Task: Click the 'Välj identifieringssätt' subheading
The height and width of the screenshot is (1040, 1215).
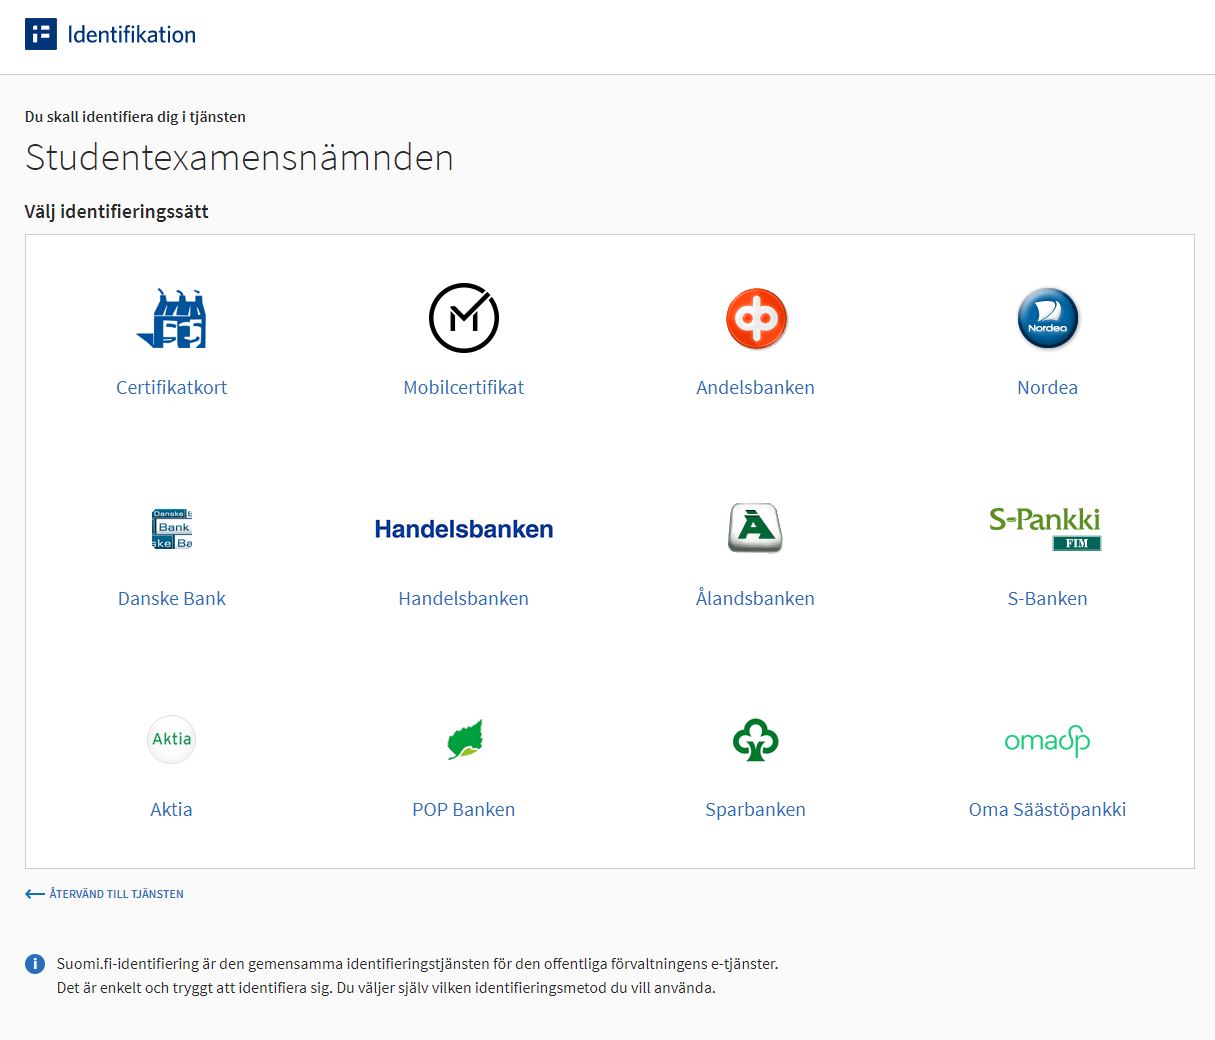Action: point(117,212)
